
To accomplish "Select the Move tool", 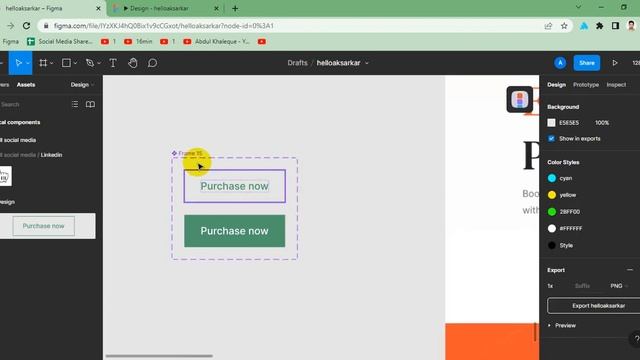I will pos(18,63).
